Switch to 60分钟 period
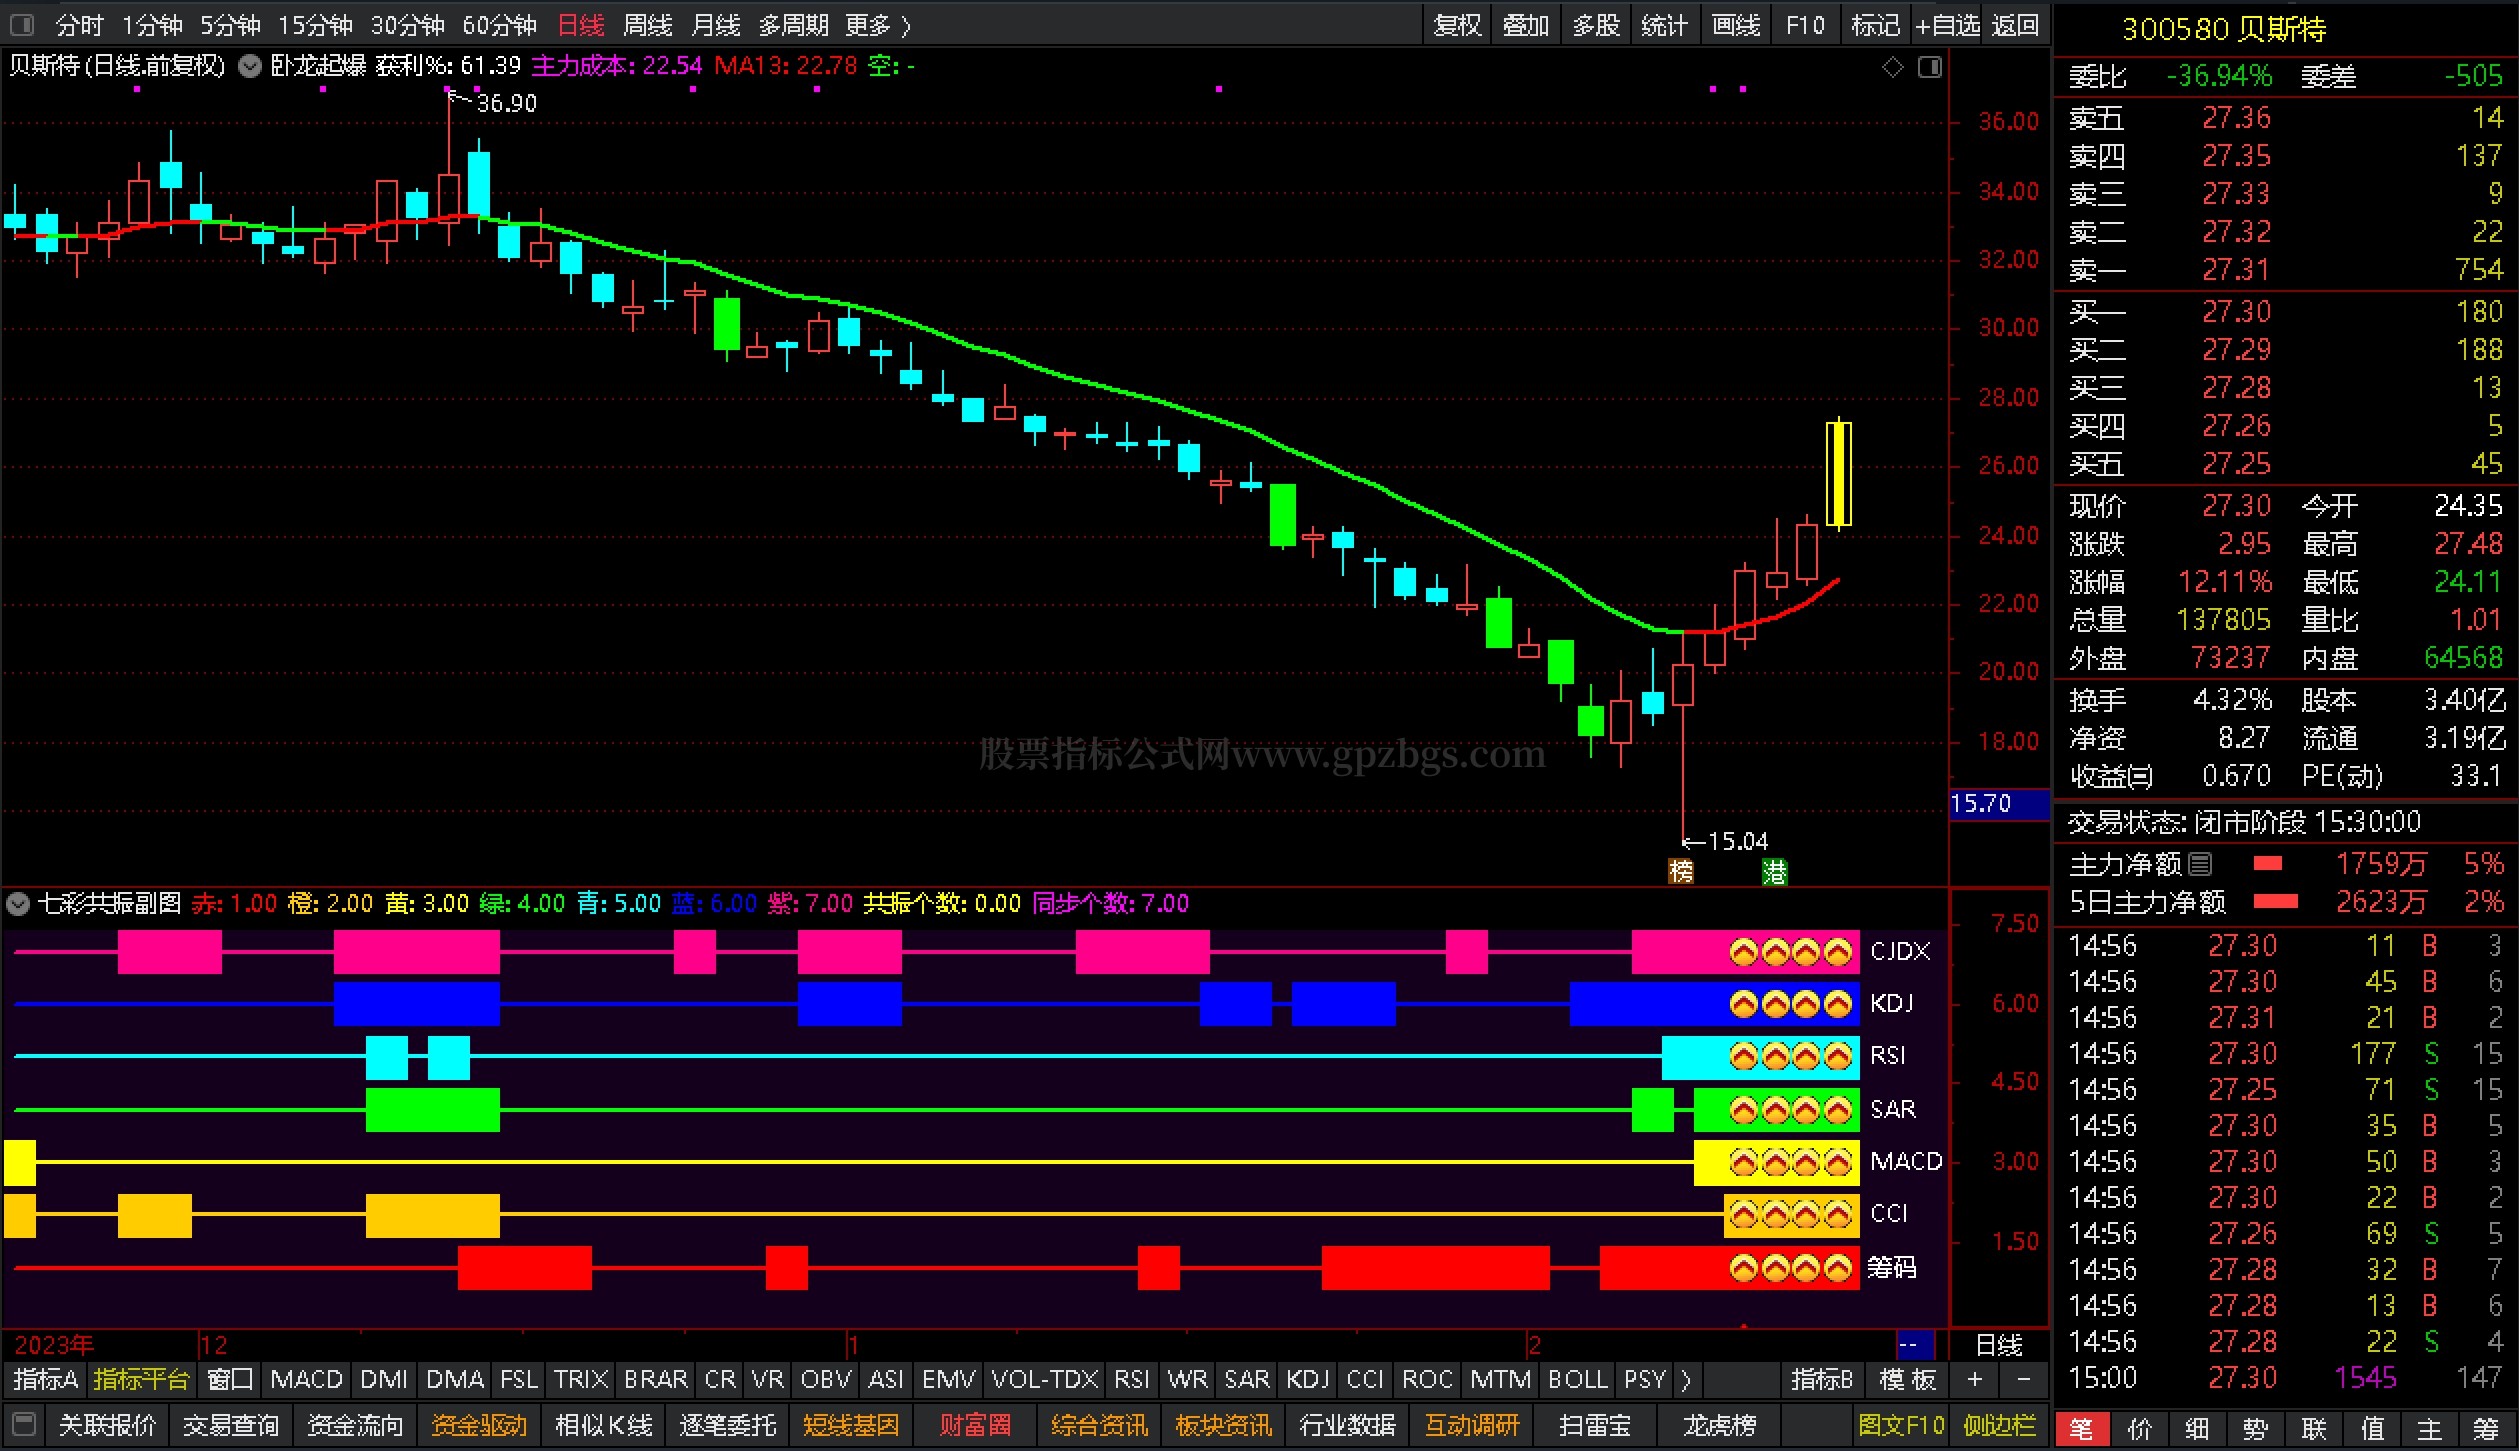 coord(499,25)
